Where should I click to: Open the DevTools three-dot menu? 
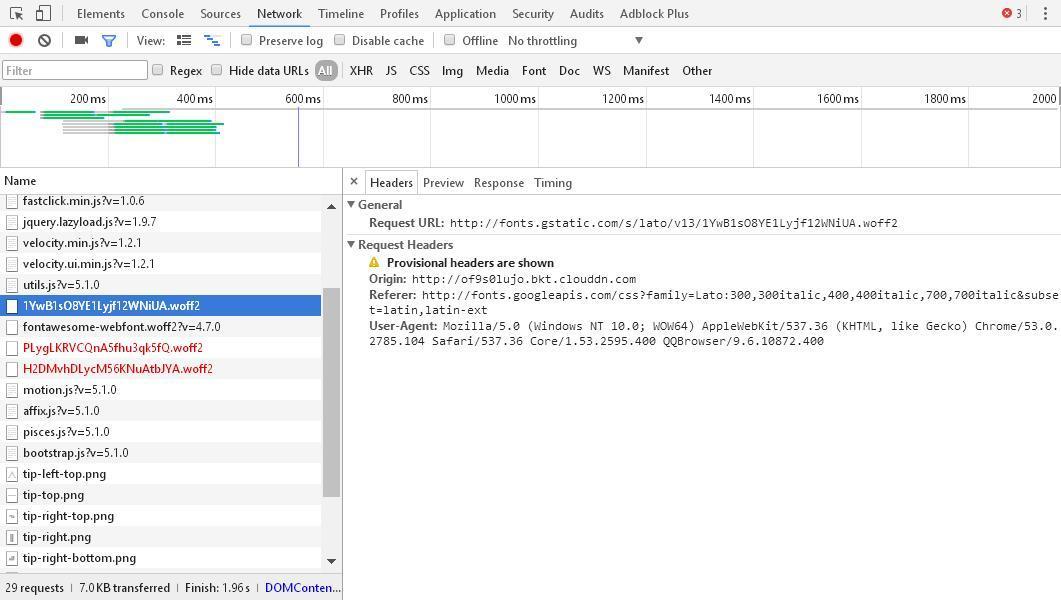point(1045,14)
